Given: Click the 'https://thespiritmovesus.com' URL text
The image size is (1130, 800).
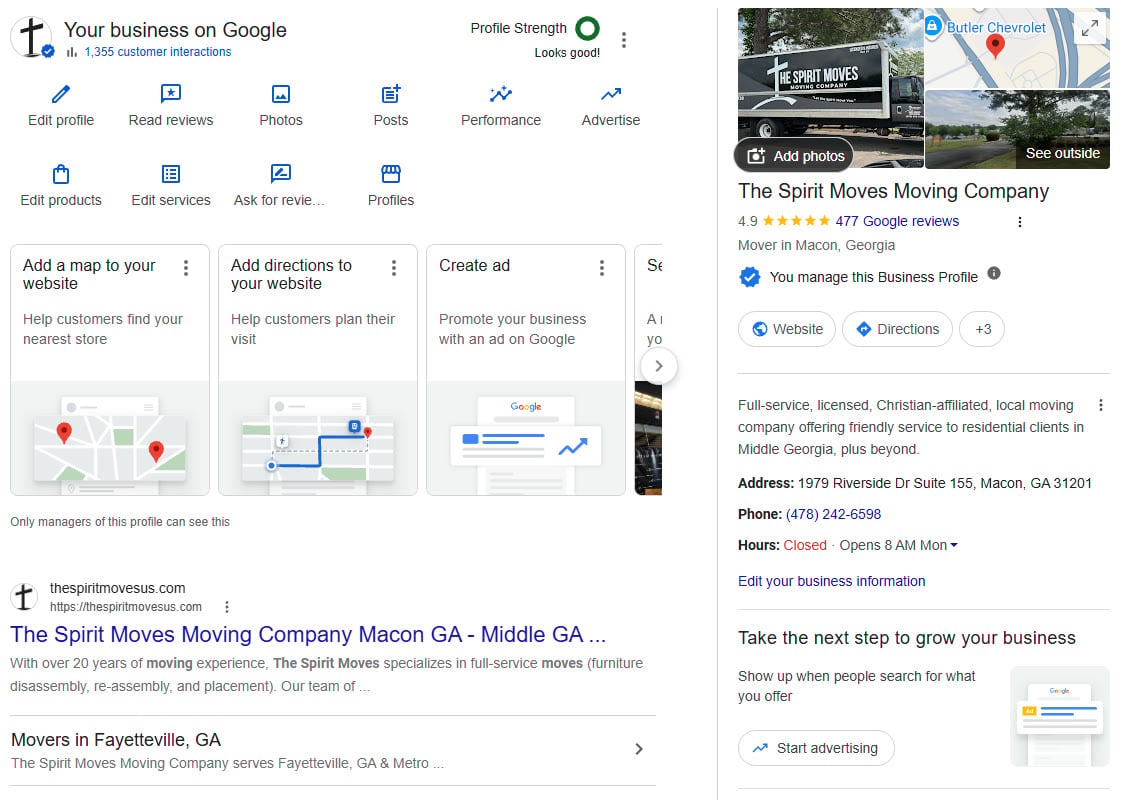Looking at the screenshot, I should click(x=125, y=607).
